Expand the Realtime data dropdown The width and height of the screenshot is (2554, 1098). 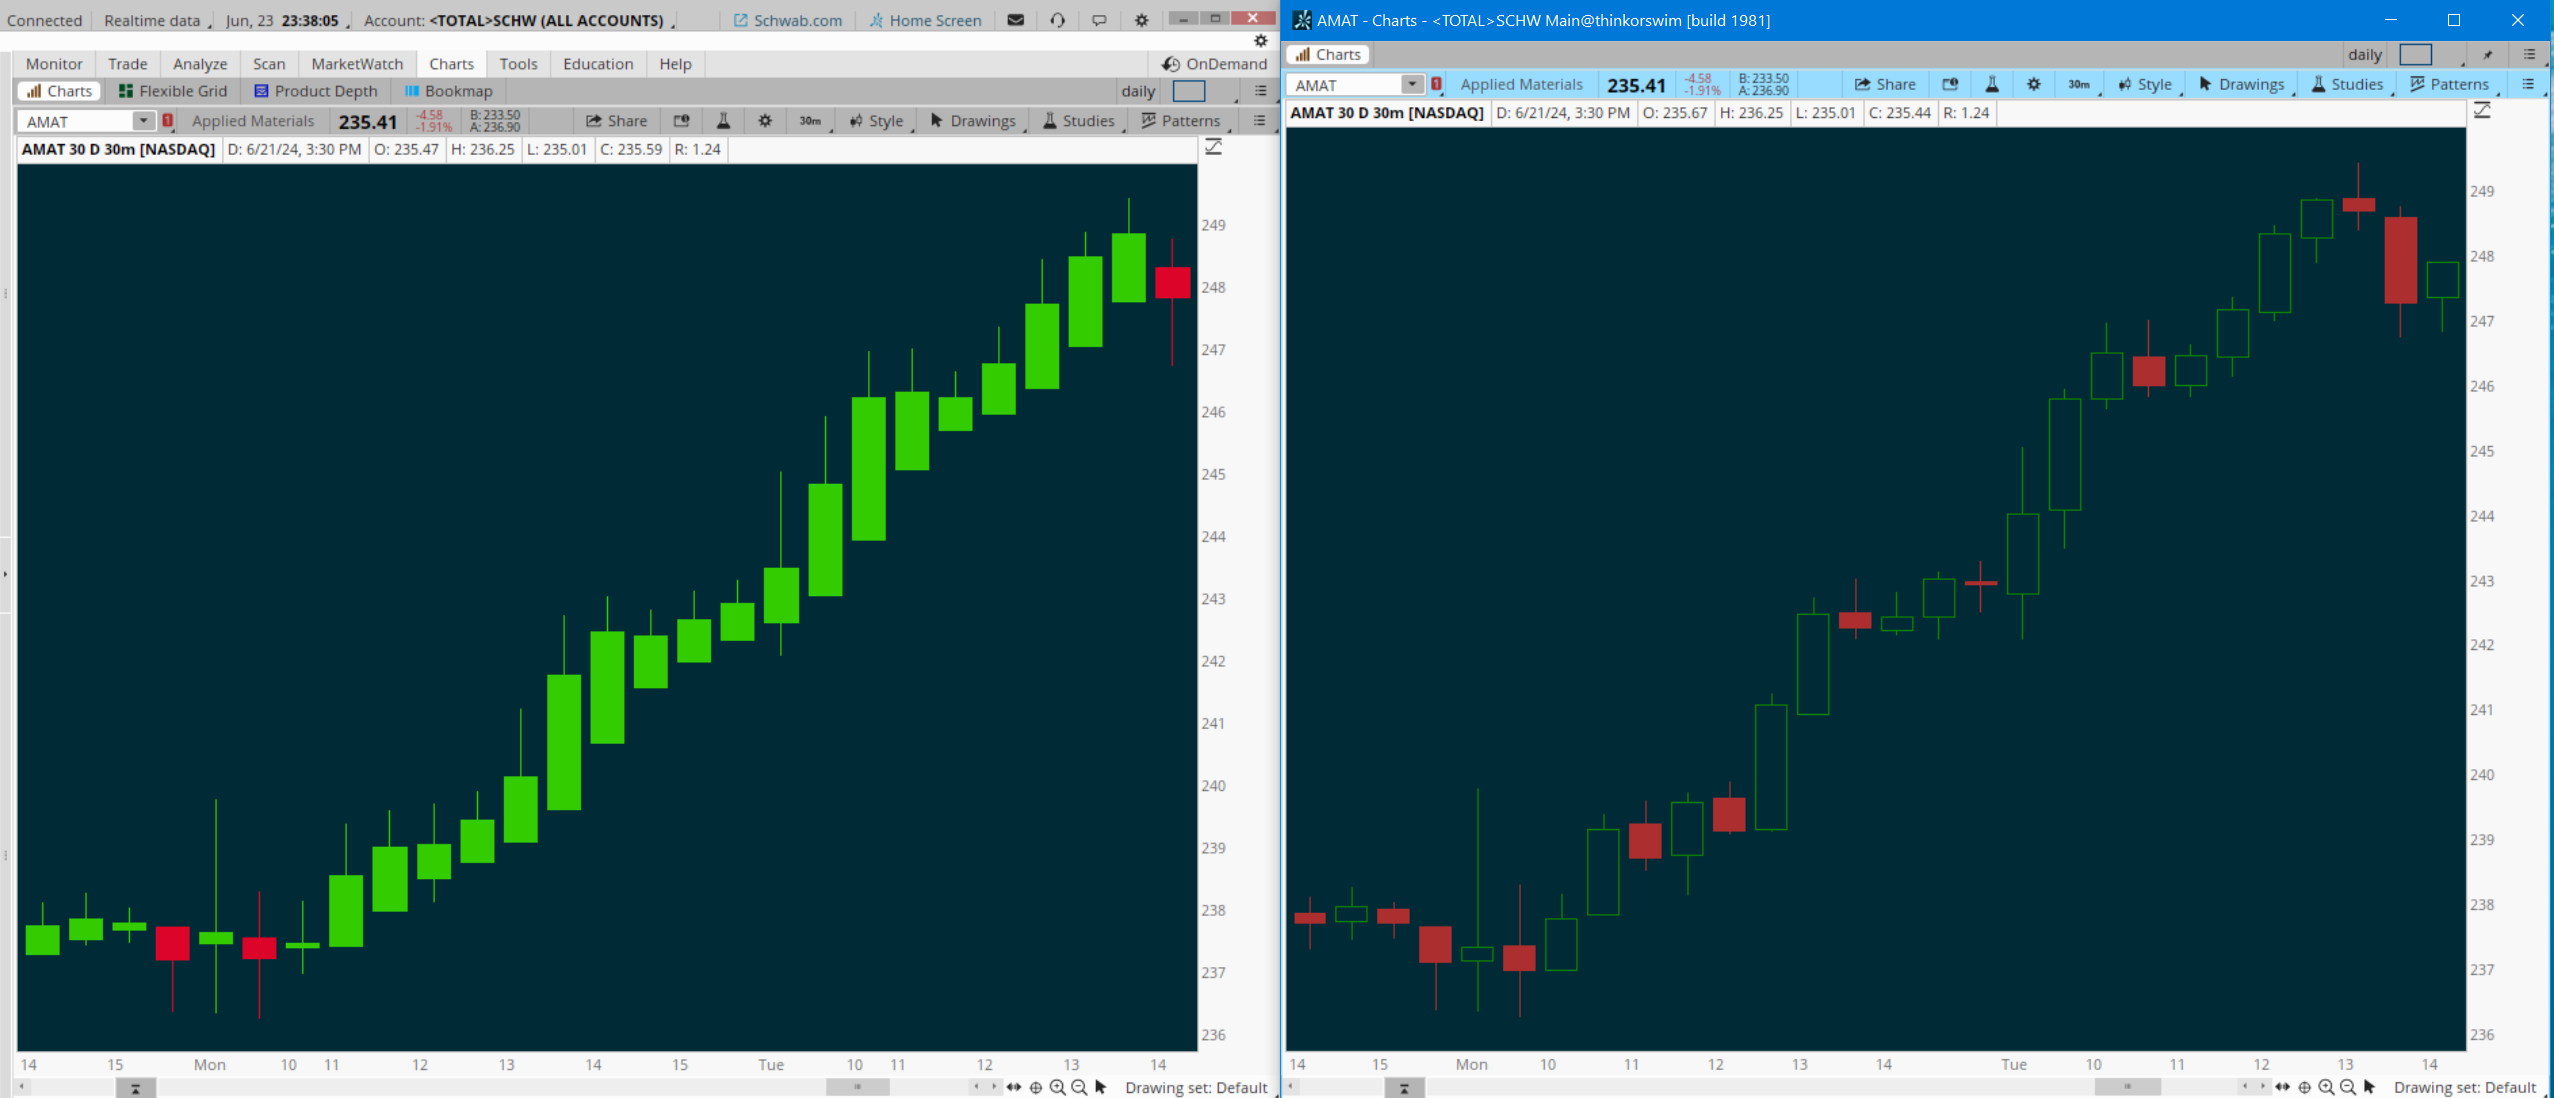tap(157, 20)
